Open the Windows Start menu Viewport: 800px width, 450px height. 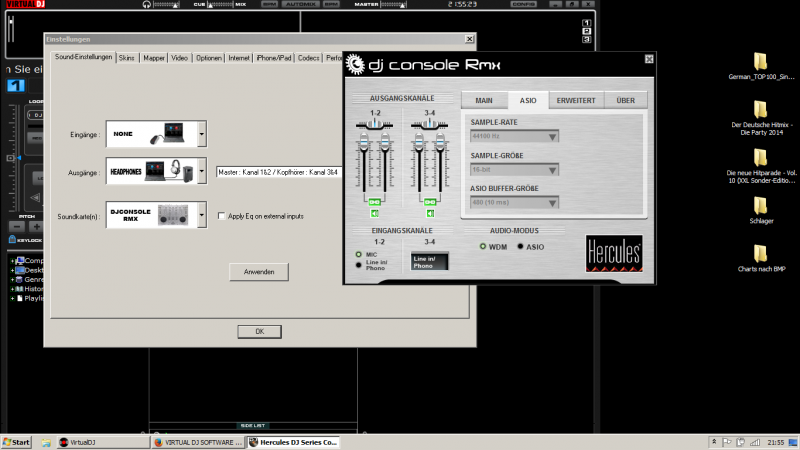(x=16, y=442)
